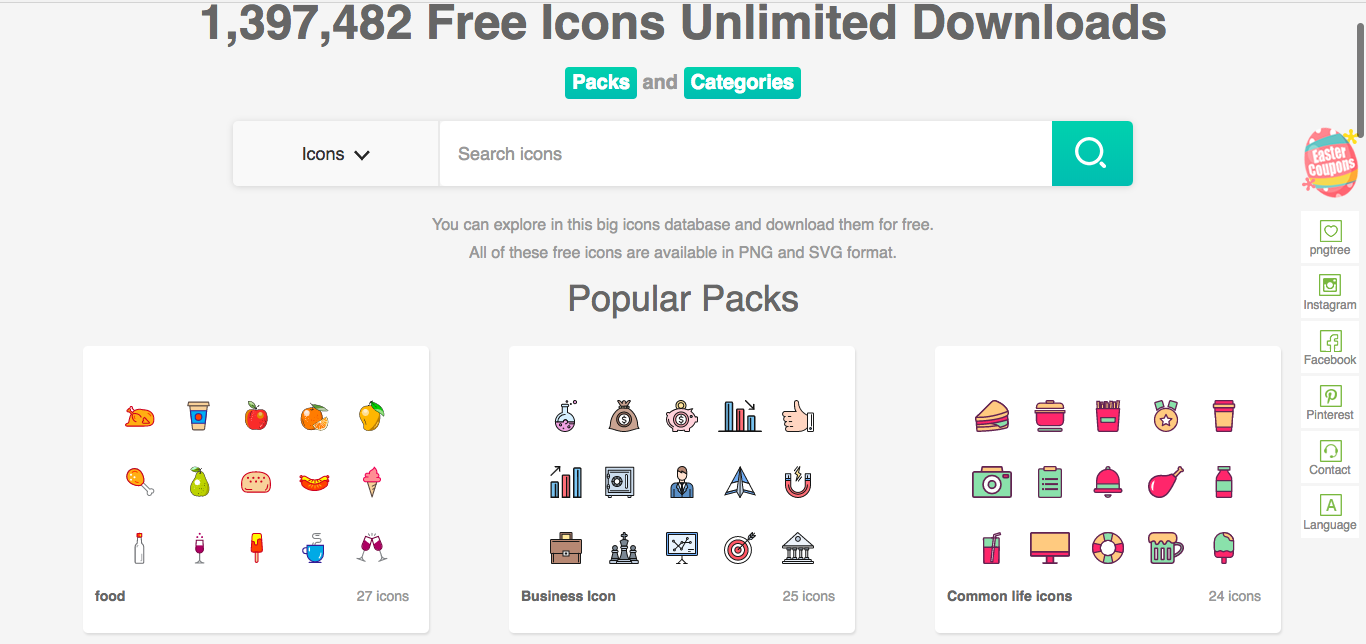
Task: Select the magnet icon in Business pack
Action: (x=798, y=482)
